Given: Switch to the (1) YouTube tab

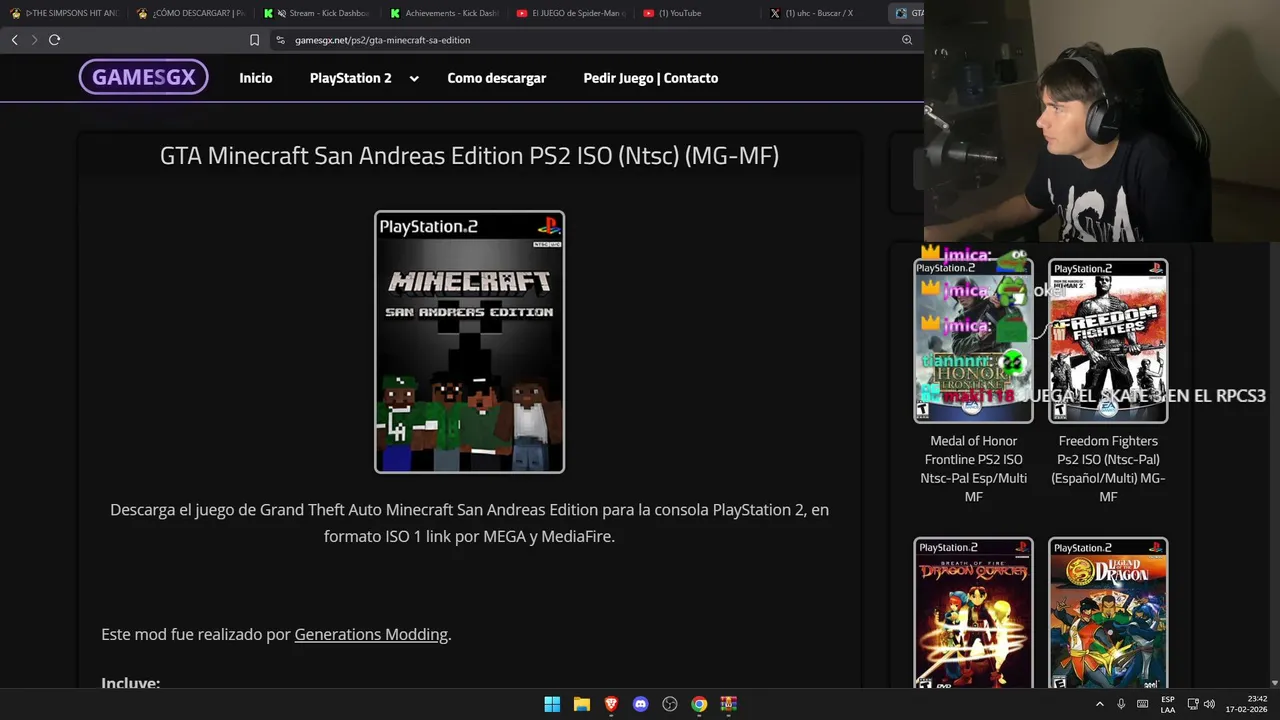Looking at the screenshot, I should (x=699, y=13).
